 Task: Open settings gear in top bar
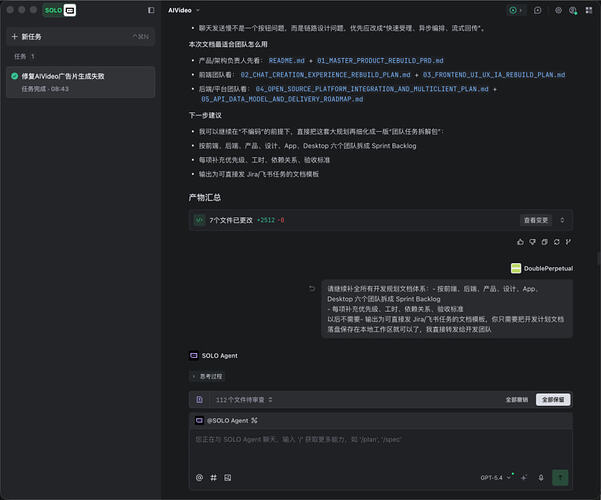(558, 10)
